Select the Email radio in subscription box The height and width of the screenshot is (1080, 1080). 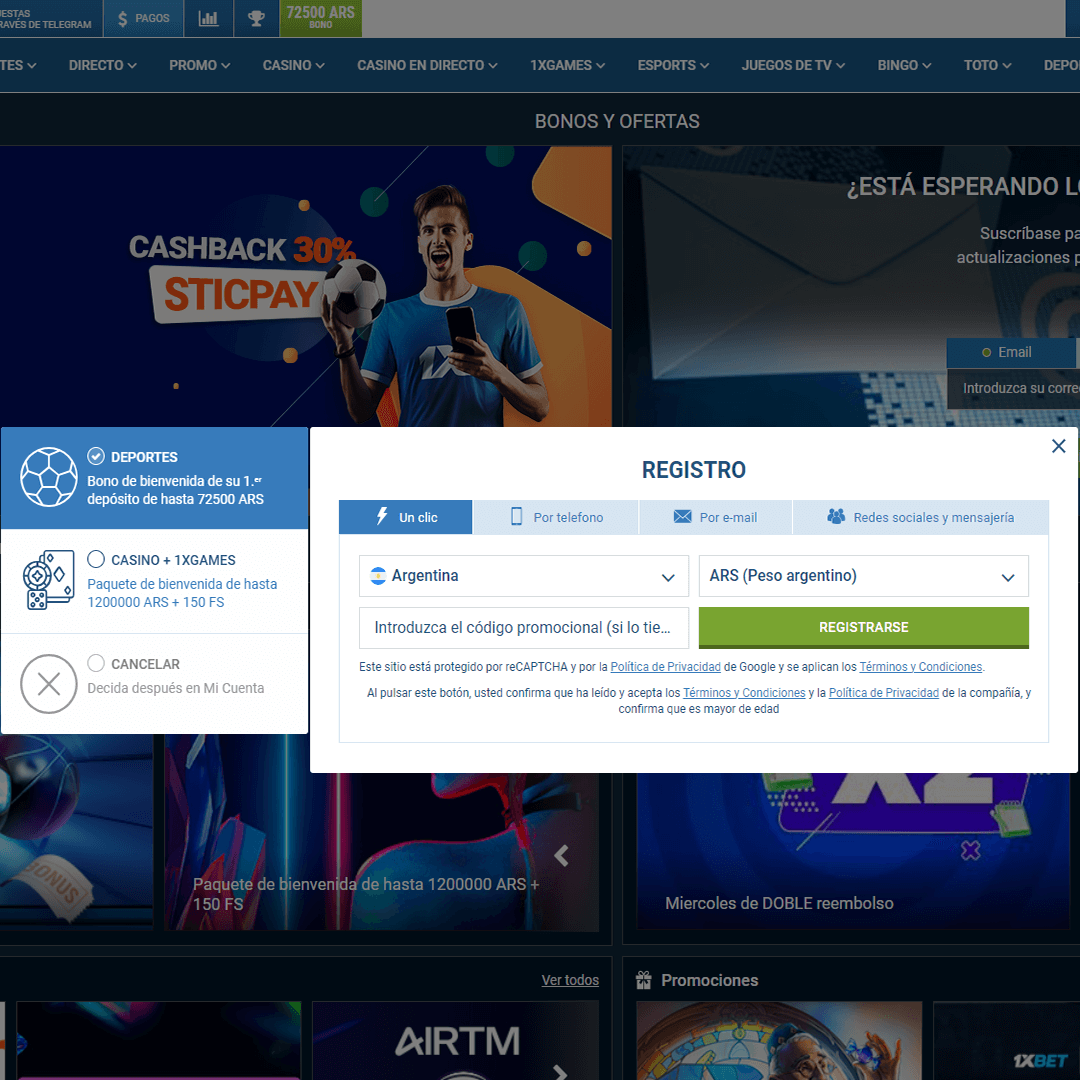tap(986, 353)
